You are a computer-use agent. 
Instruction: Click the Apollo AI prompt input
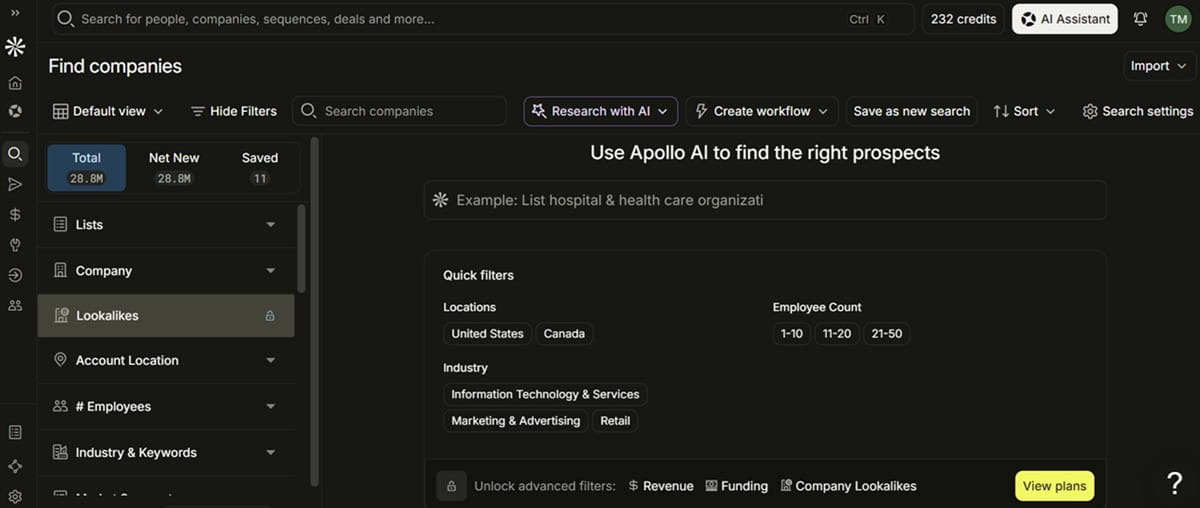tap(765, 200)
